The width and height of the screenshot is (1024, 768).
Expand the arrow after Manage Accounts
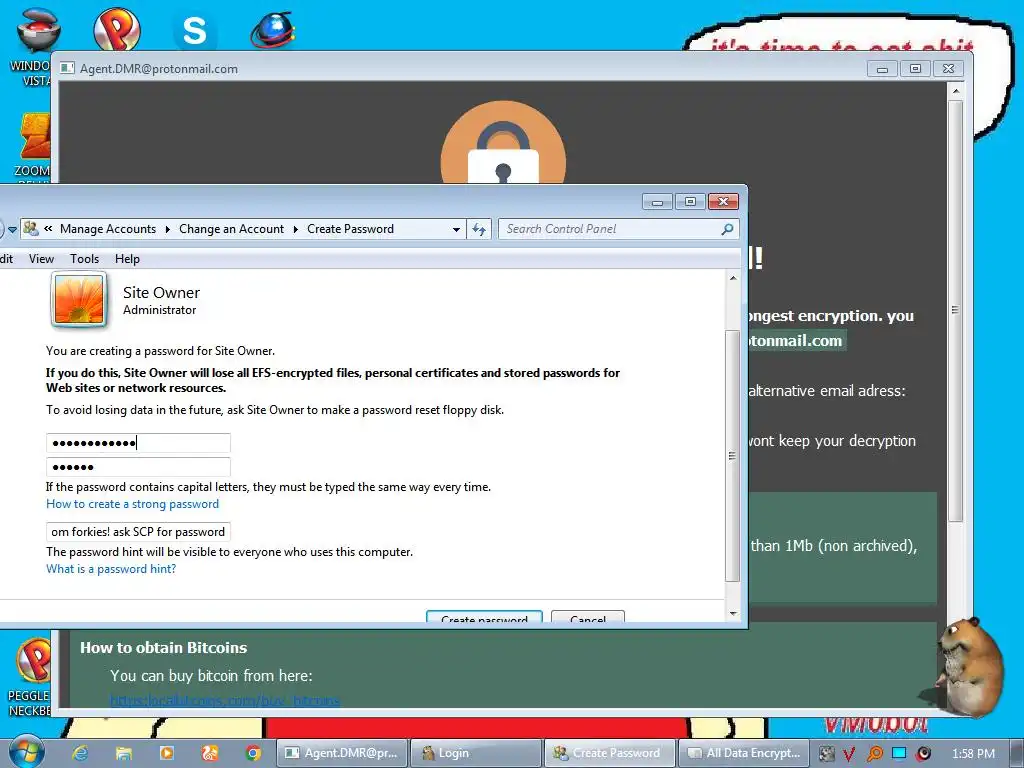[168, 229]
